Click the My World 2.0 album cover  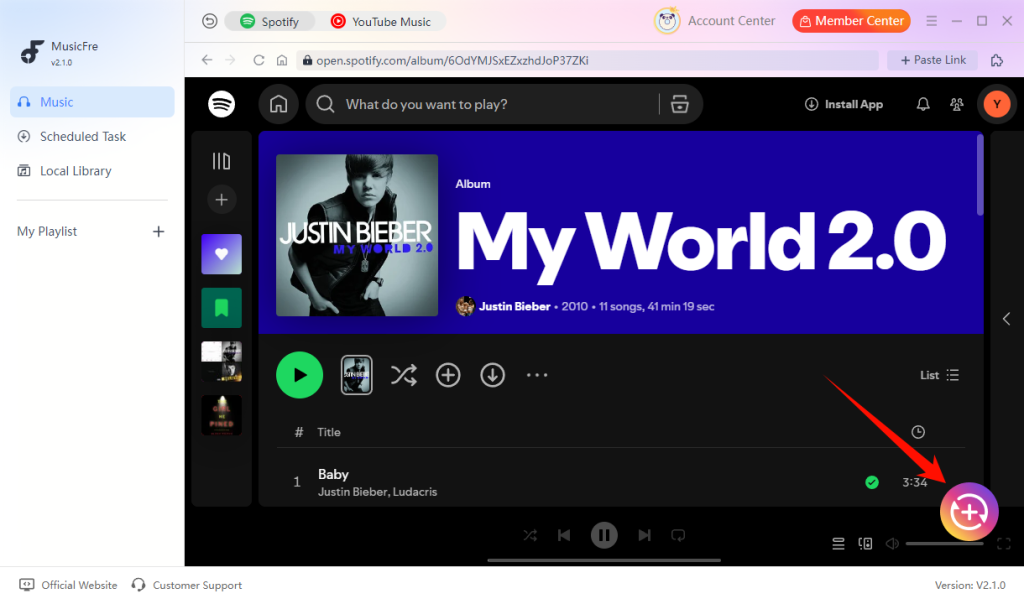tap(357, 235)
